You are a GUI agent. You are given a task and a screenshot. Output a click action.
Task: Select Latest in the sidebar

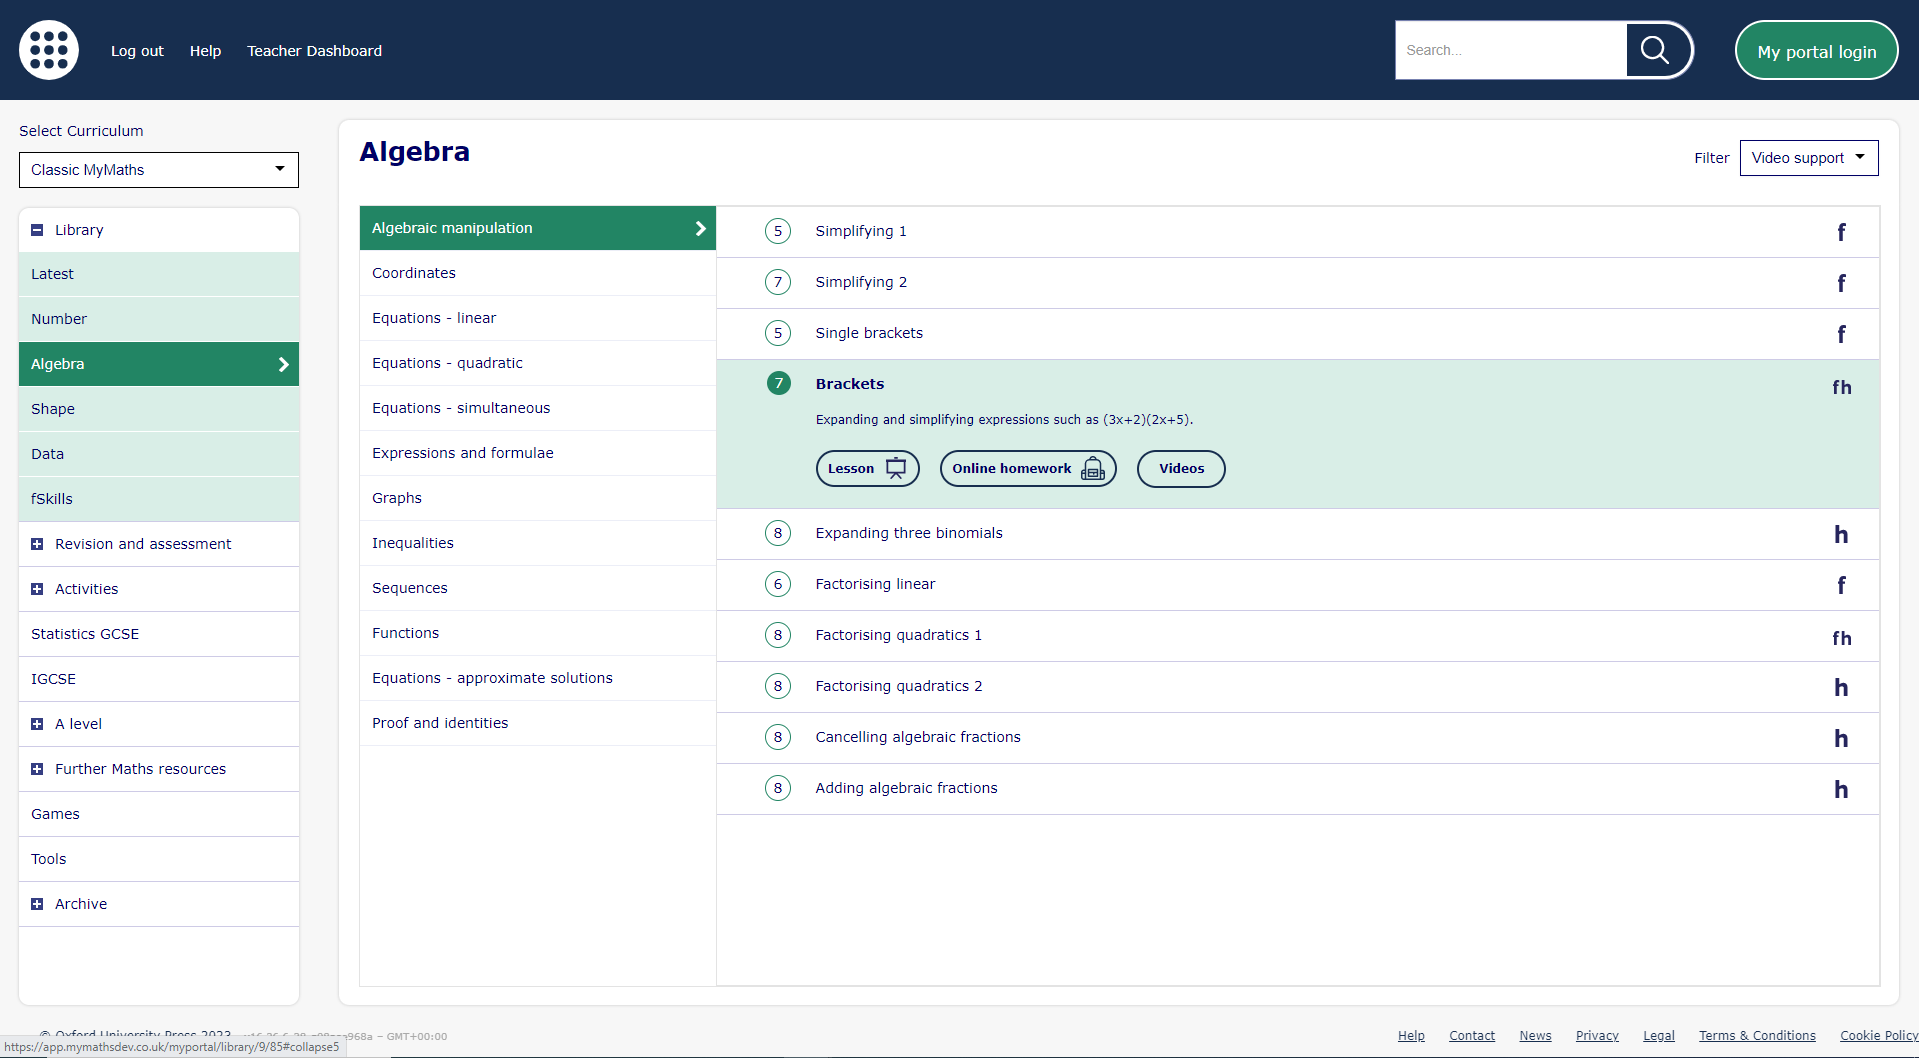159,274
